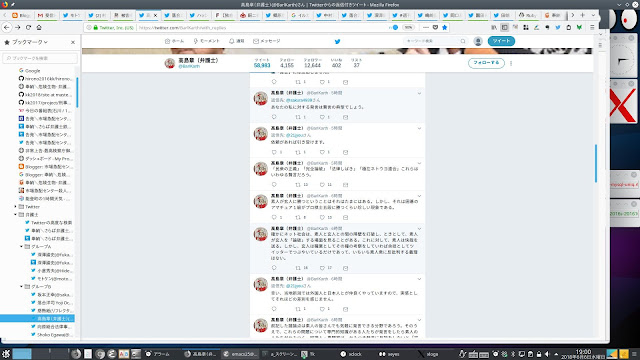The width and height of the screenshot is (640, 360).
Task: Click the green padlock site identity icon
Action: (96, 28)
